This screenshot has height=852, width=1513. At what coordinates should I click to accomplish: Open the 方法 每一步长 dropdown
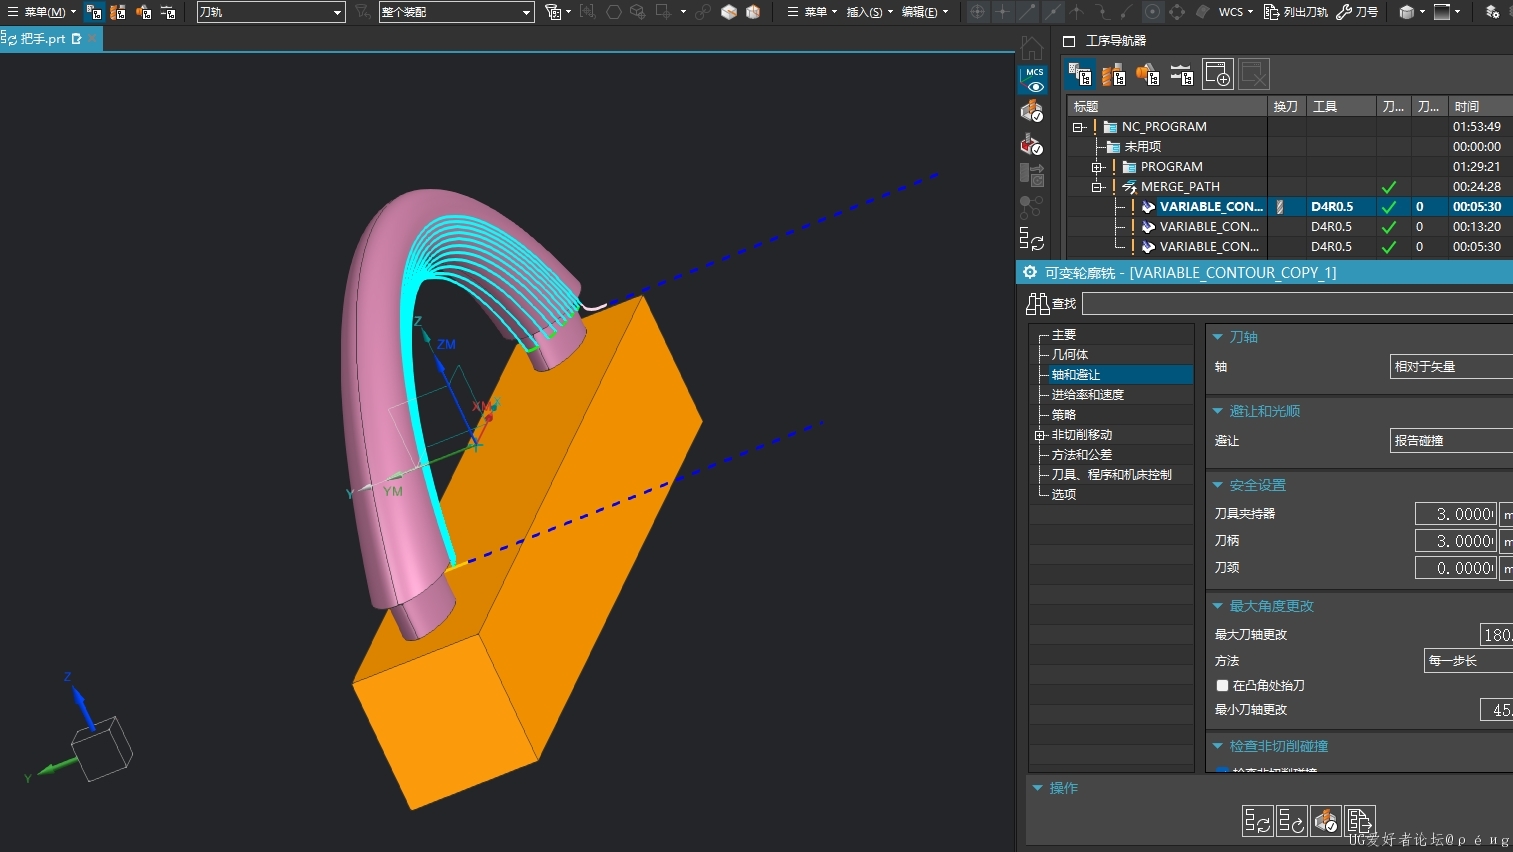coord(1468,661)
